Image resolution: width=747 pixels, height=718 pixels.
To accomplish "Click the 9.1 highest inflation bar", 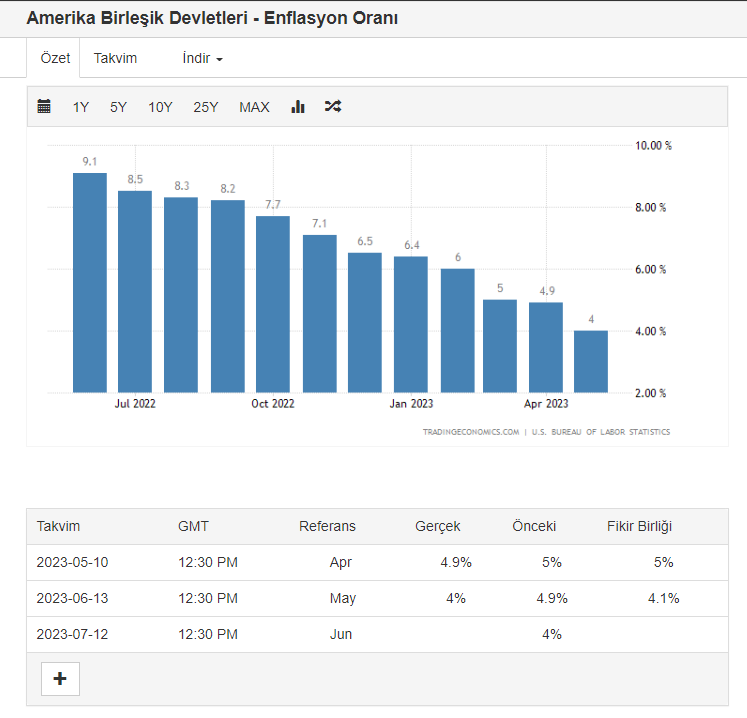I will click(90, 283).
